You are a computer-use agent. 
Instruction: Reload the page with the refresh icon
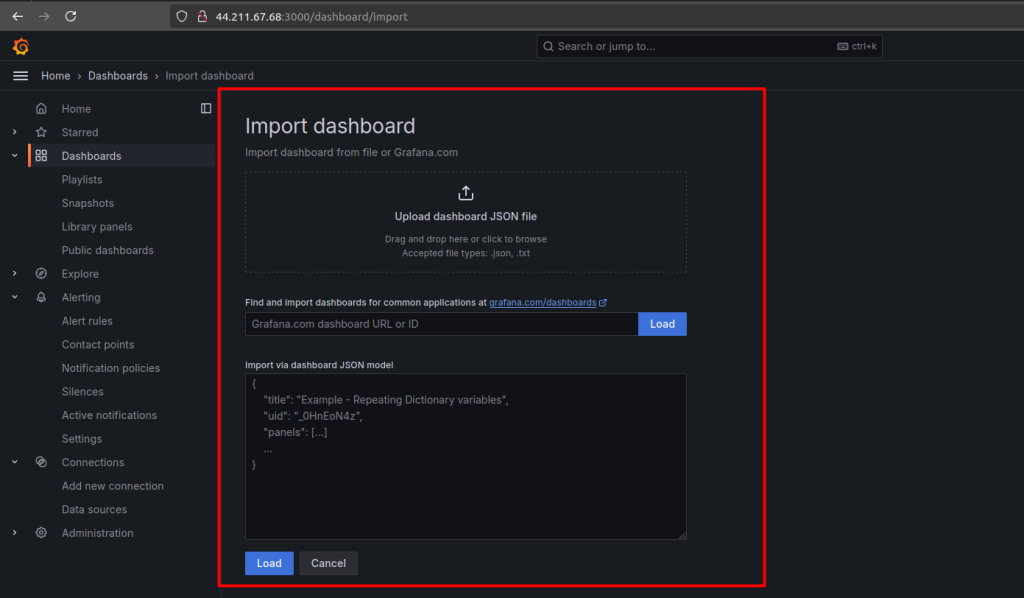click(70, 16)
